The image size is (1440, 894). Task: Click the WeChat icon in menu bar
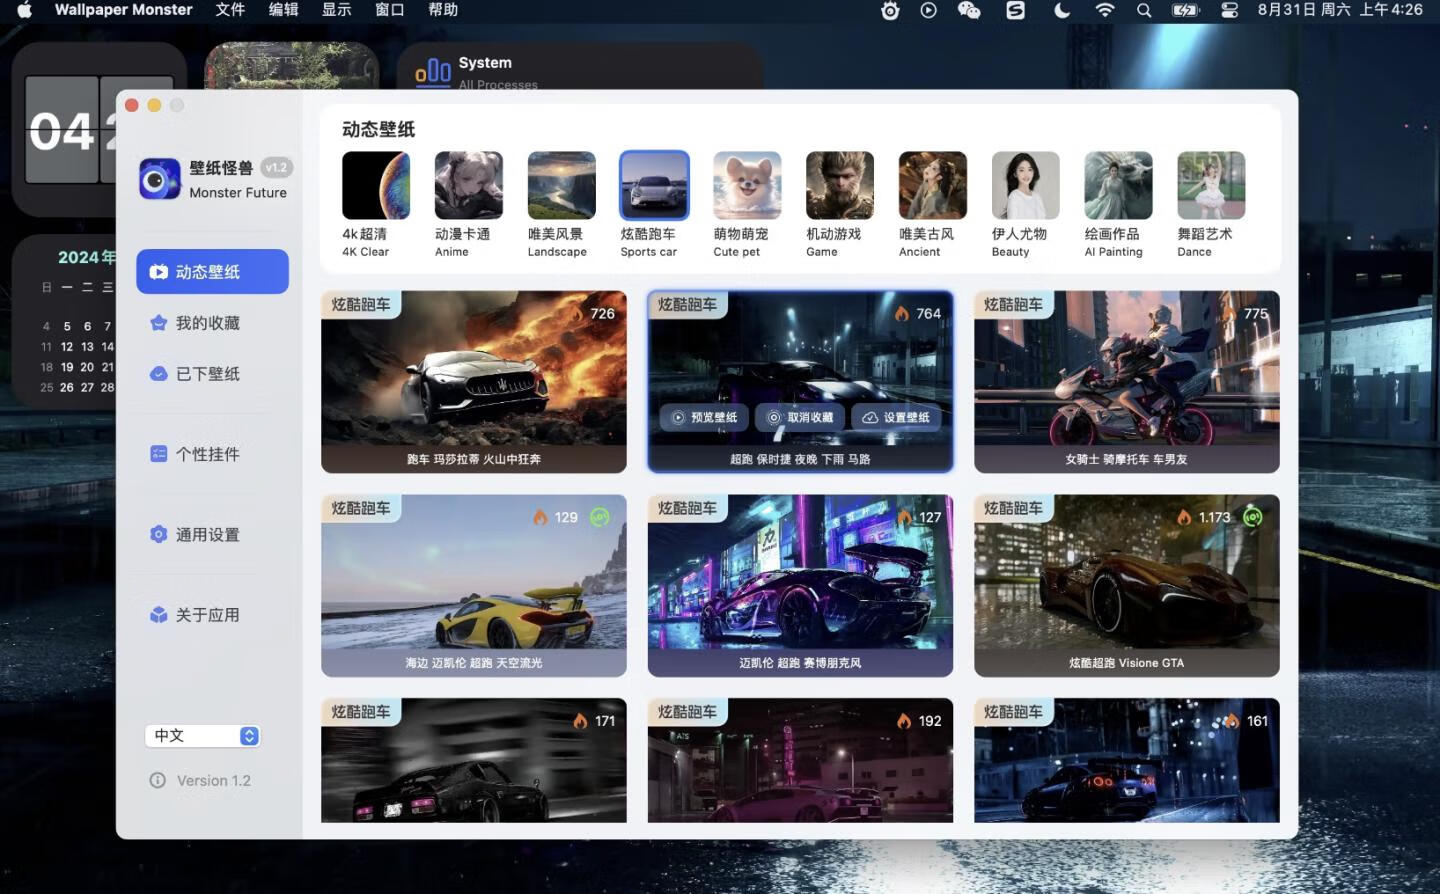coord(969,10)
